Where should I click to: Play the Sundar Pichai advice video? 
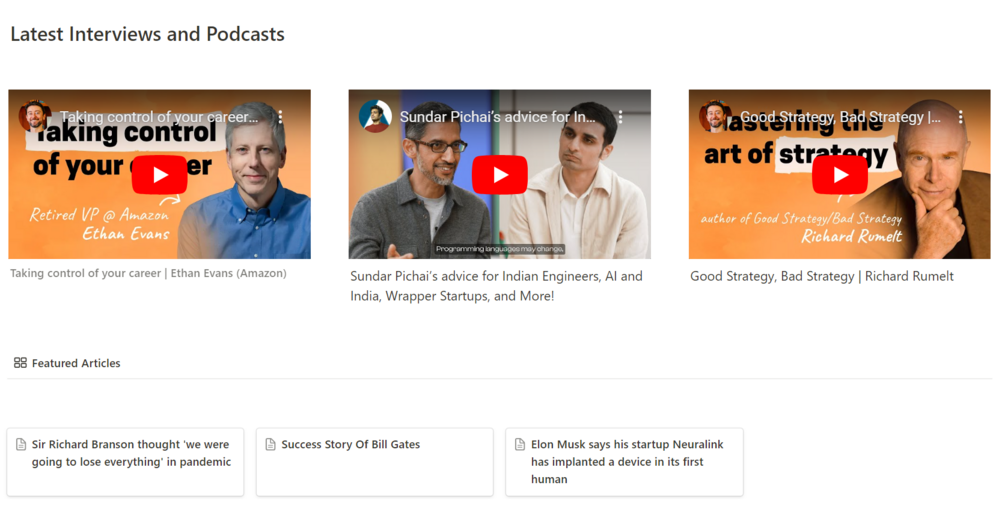click(500, 174)
